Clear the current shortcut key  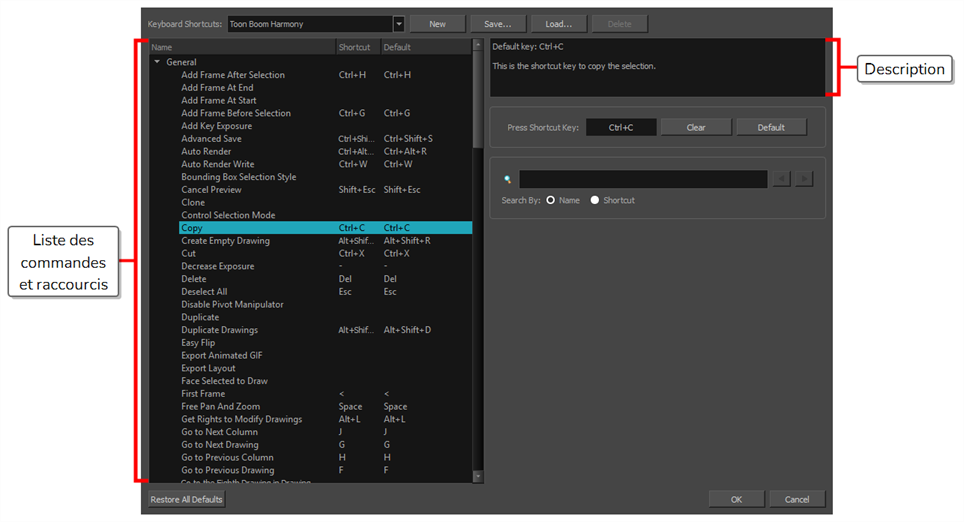(x=696, y=127)
